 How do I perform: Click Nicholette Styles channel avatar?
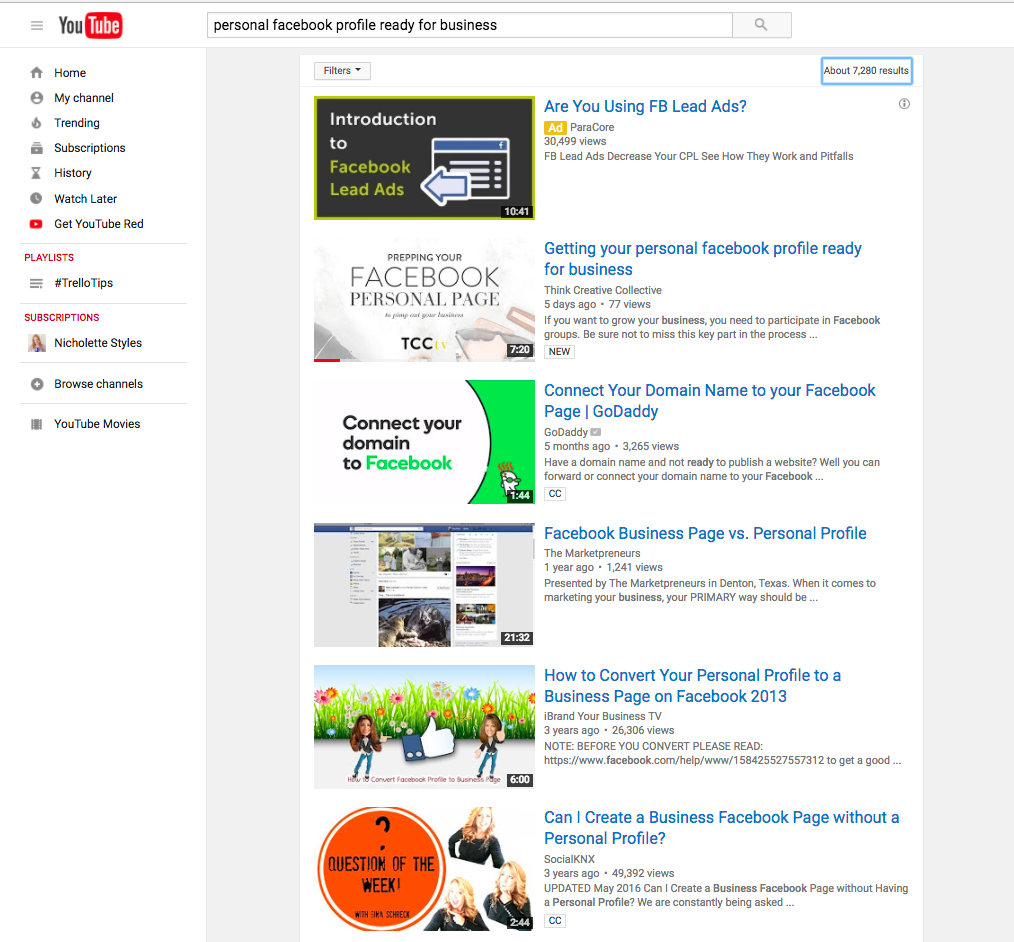pyautogui.click(x=37, y=343)
